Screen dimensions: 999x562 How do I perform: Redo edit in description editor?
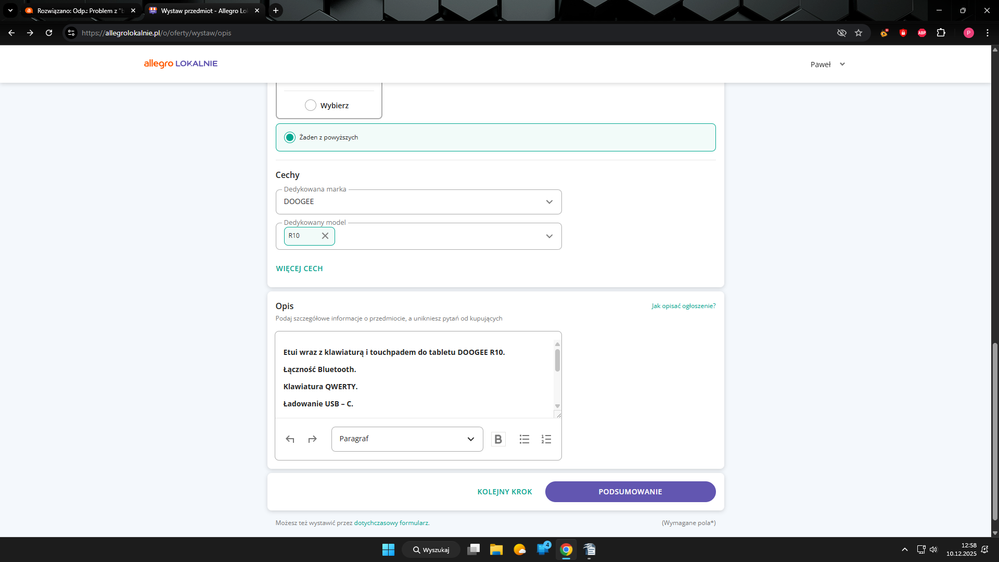pos(312,439)
